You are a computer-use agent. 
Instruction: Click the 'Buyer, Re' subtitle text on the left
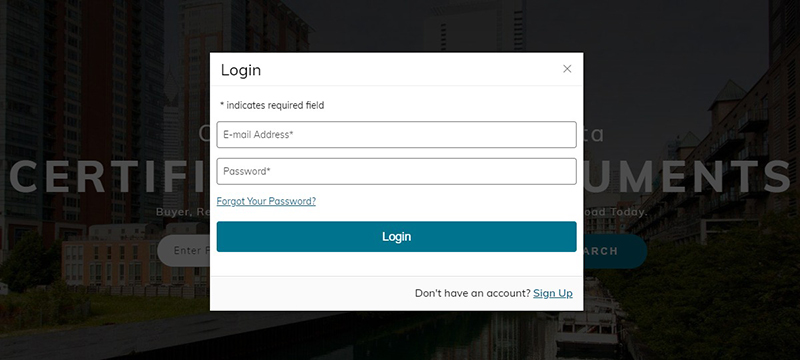(x=183, y=212)
